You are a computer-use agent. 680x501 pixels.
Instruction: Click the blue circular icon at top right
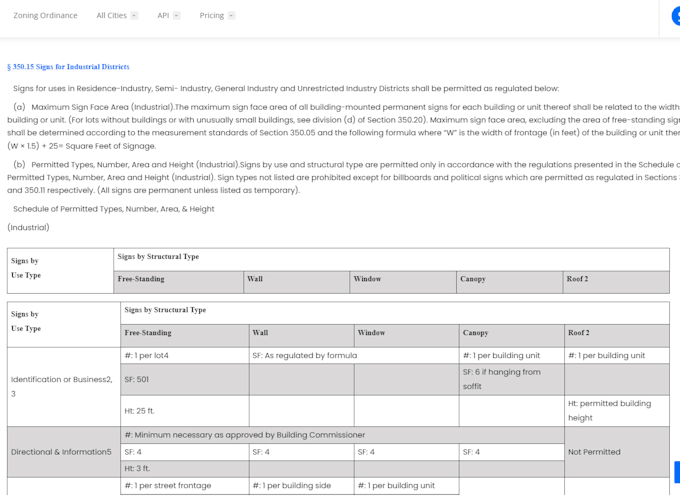(676, 16)
